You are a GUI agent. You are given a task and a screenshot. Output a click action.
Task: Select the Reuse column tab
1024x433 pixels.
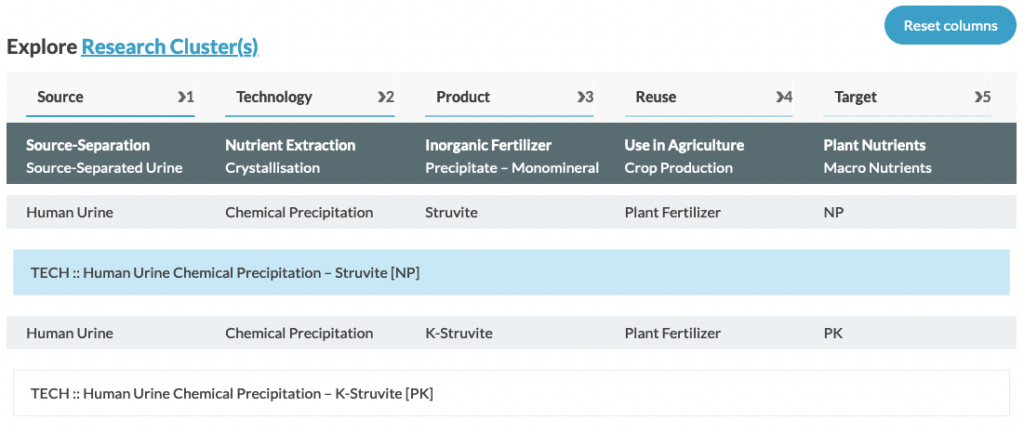click(x=709, y=97)
